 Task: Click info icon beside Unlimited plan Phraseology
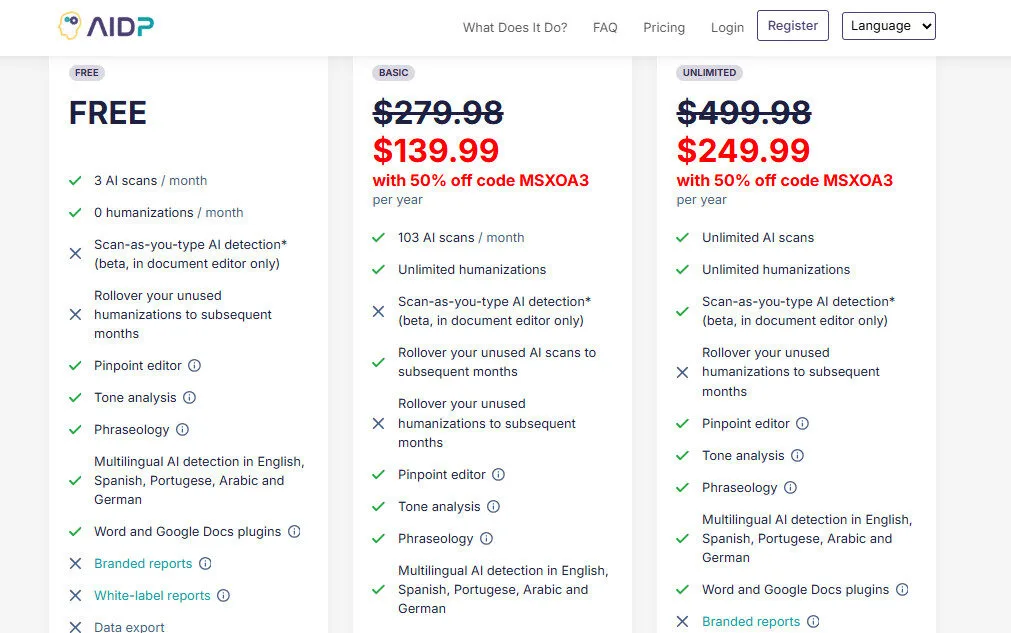point(791,488)
